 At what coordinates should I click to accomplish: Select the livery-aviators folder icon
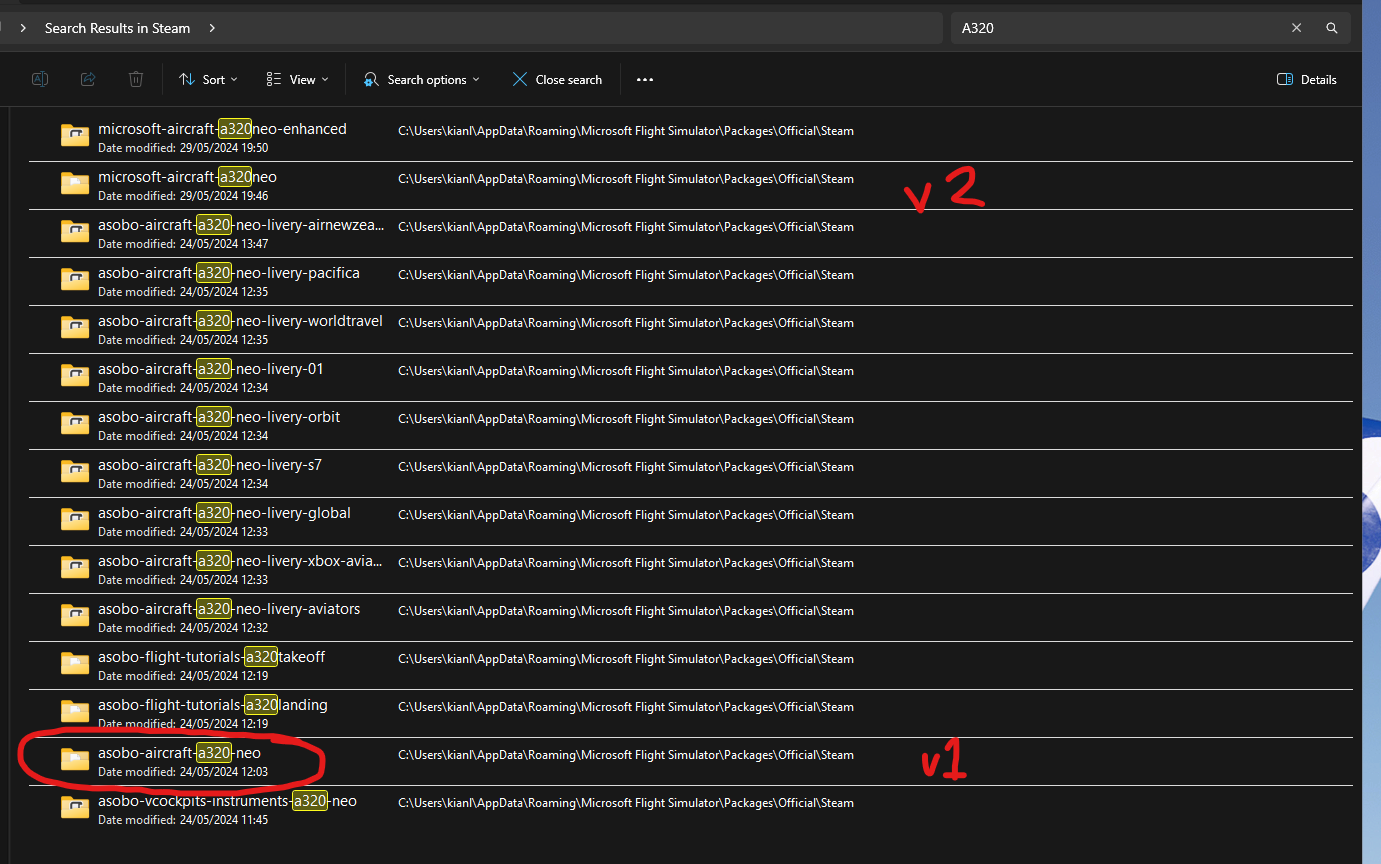[x=75, y=615]
